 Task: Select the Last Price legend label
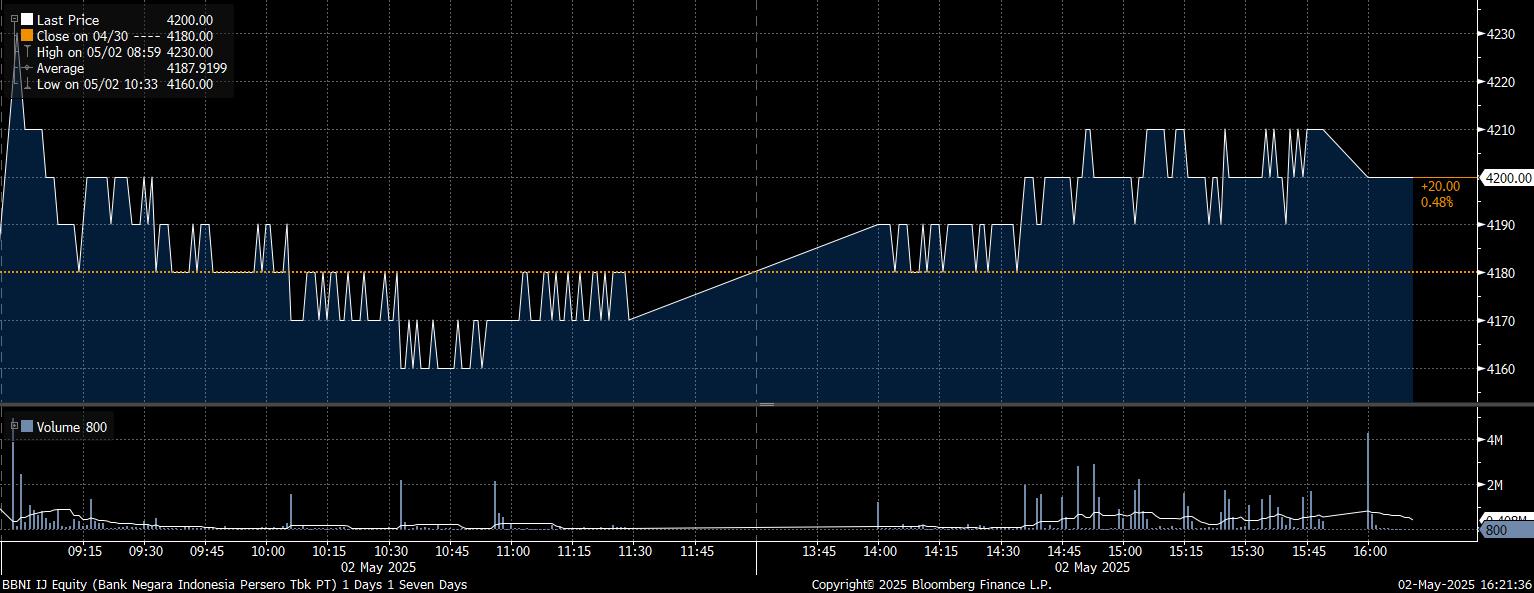tap(68, 20)
